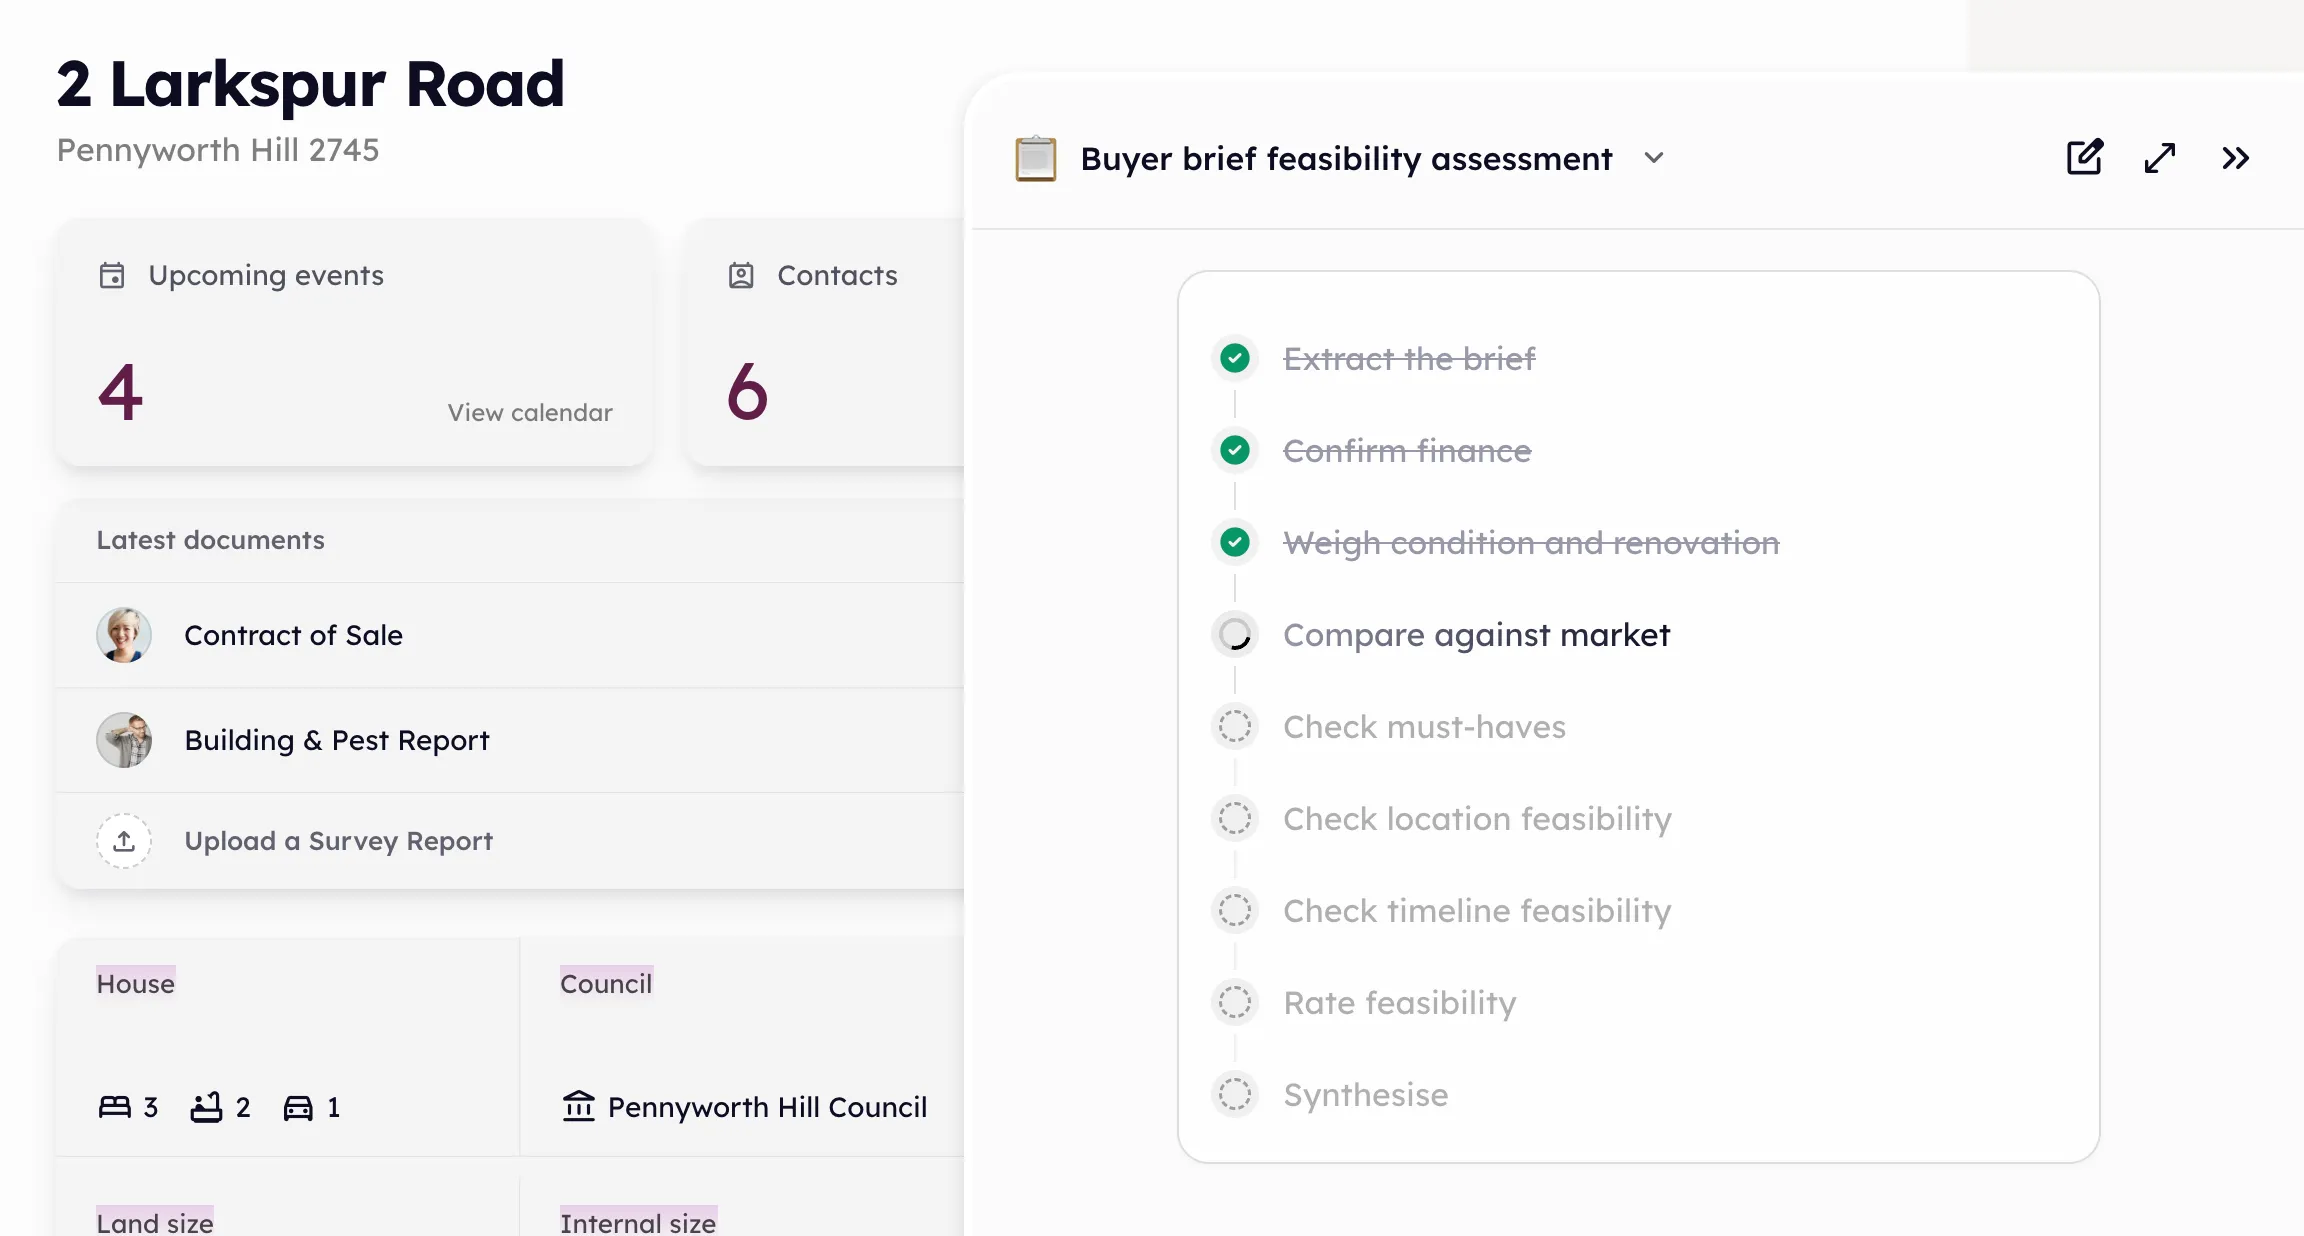Image resolution: width=2304 pixels, height=1236 pixels.
Task: Click the upcoming events count 4
Action: coord(121,393)
